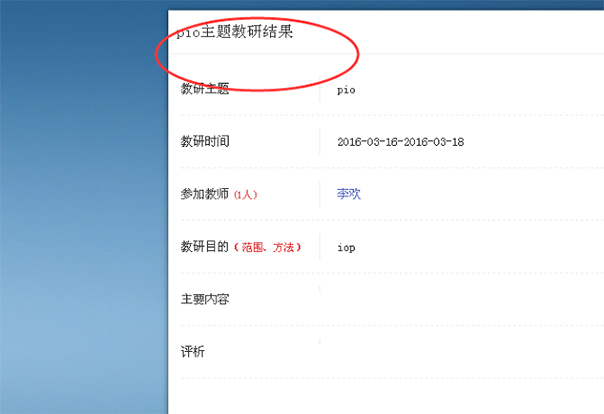The image size is (604, 414).
Task: Click the pio topic value
Action: tap(346, 90)
